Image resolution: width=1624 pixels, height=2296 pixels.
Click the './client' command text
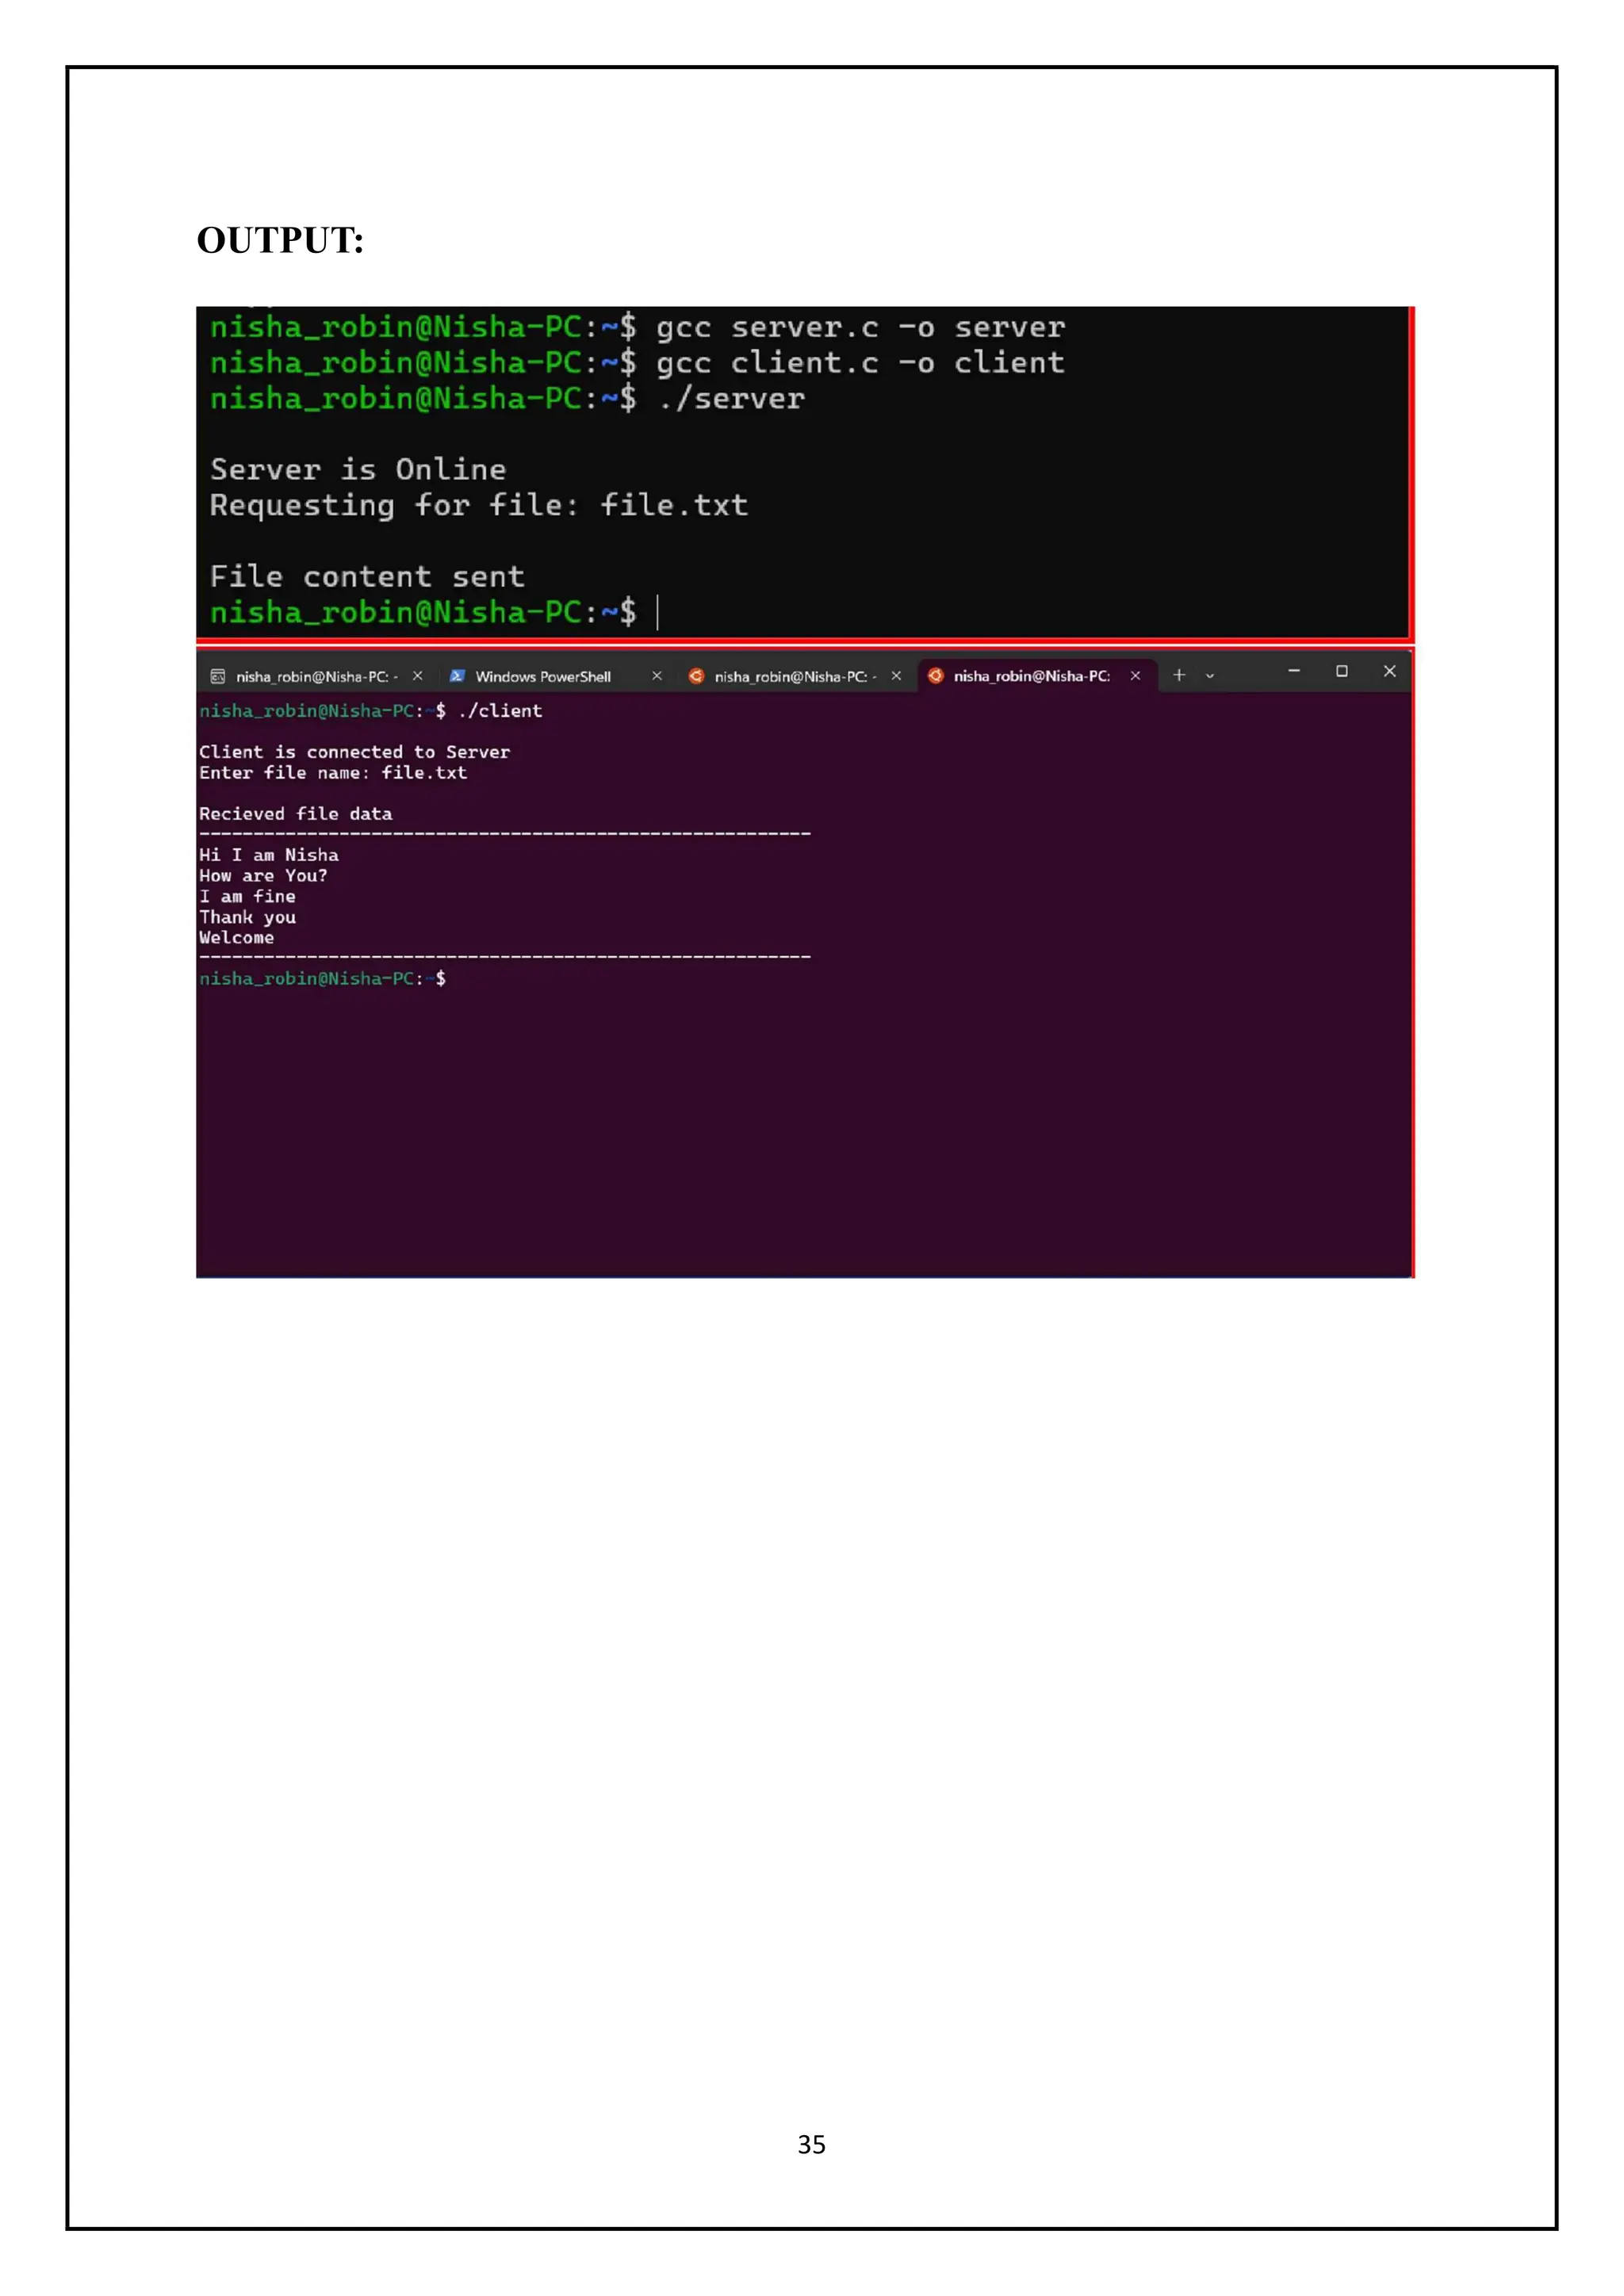(x=500, y=711)
